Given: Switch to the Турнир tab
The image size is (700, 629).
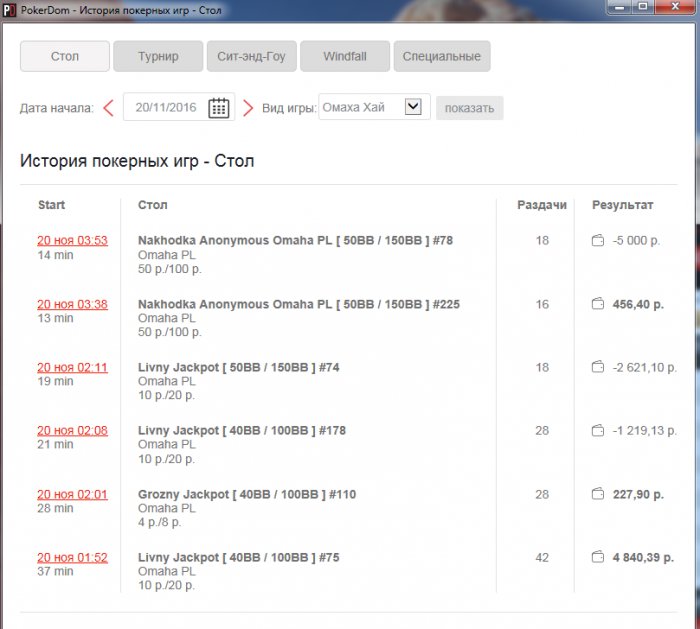Looking at the screenshot, I should click(x=158, y=56).
